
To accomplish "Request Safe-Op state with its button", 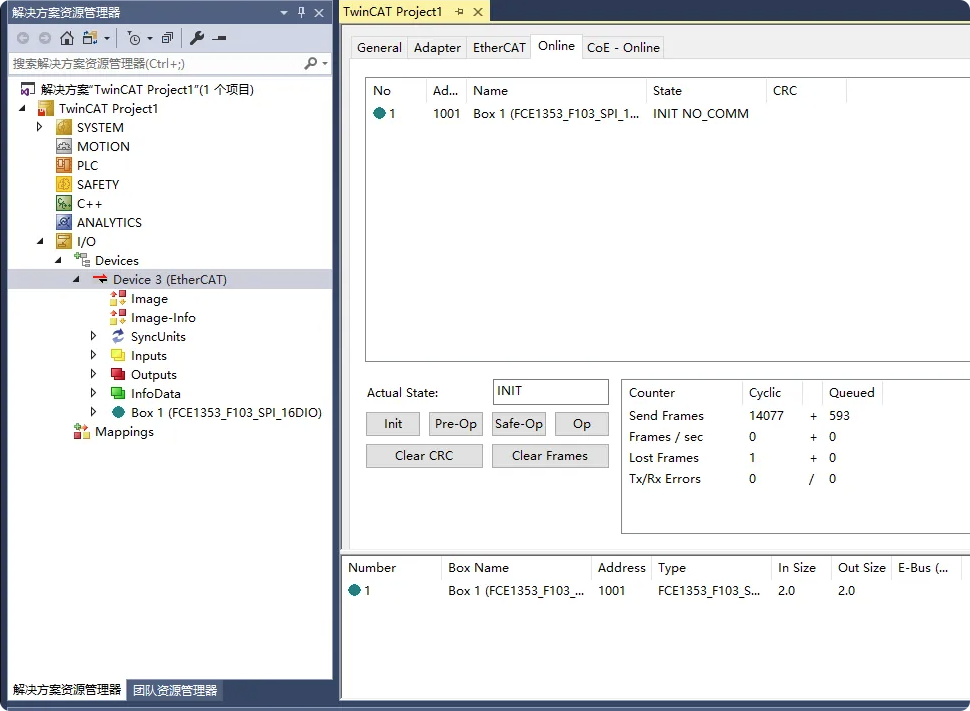I will click(x=519, y=424).
